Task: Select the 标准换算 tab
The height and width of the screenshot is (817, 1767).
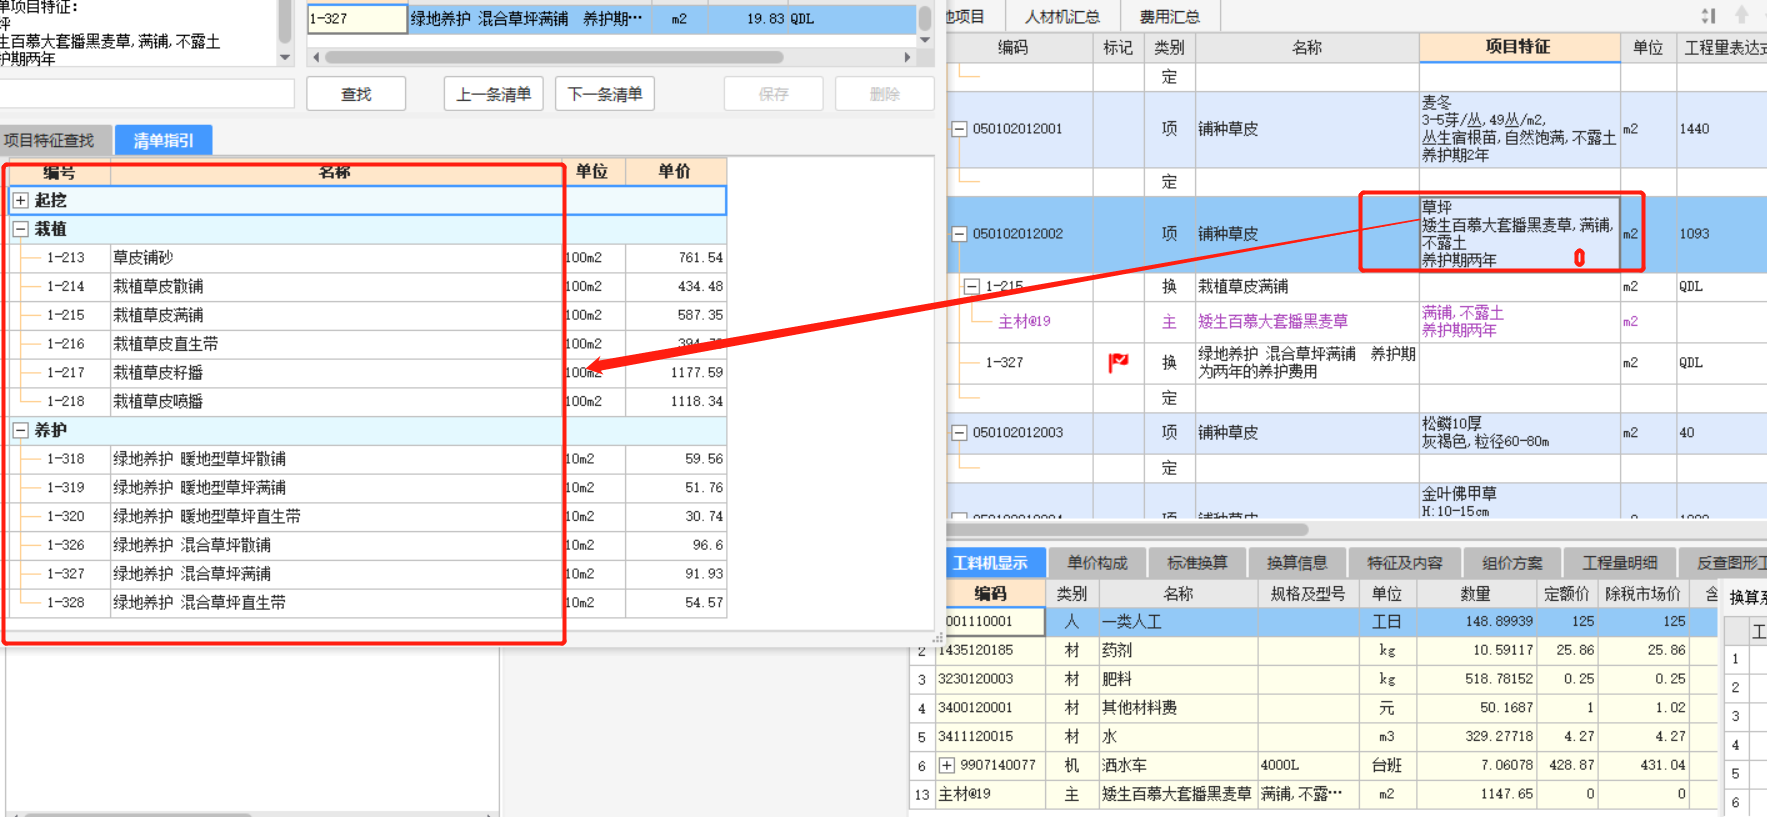Action: 1197,562
